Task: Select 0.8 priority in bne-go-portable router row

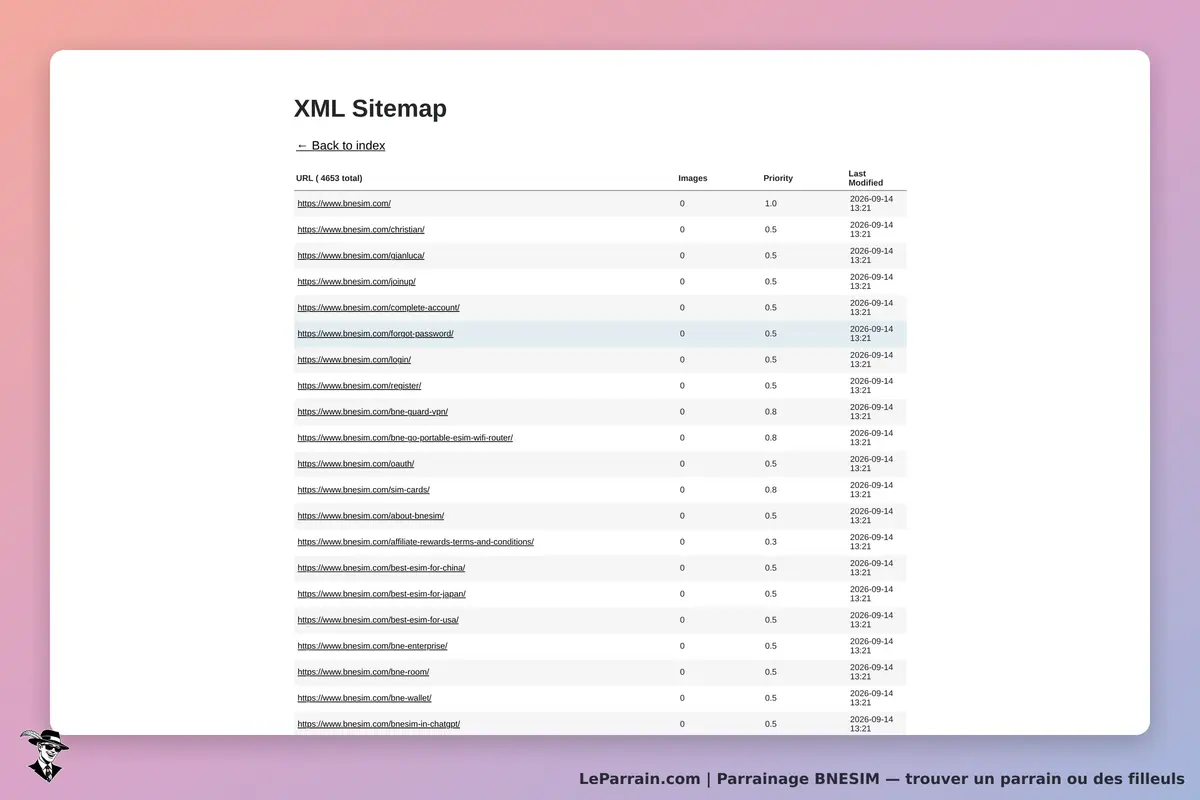Action: point(771,438)
